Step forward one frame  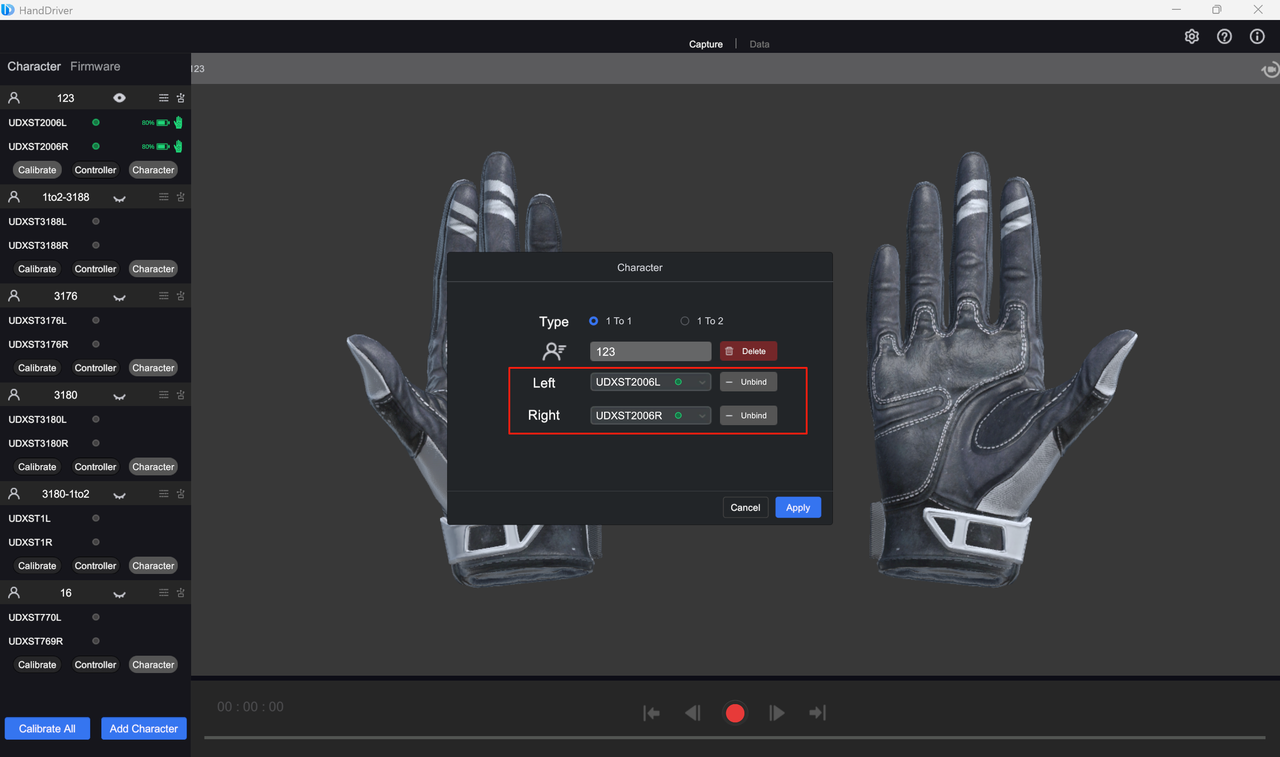pos(777,713)
